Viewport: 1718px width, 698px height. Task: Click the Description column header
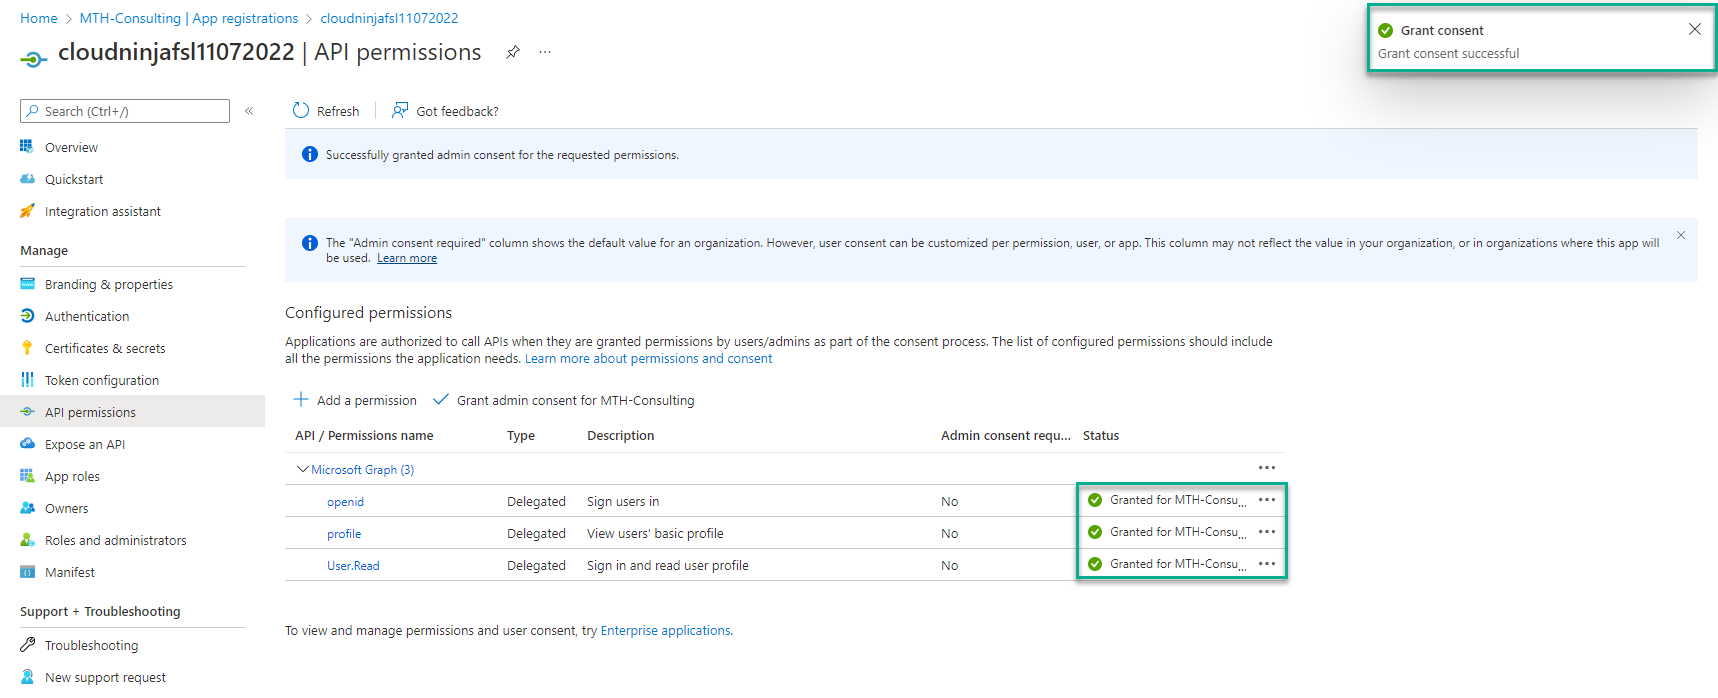[620, 435]
